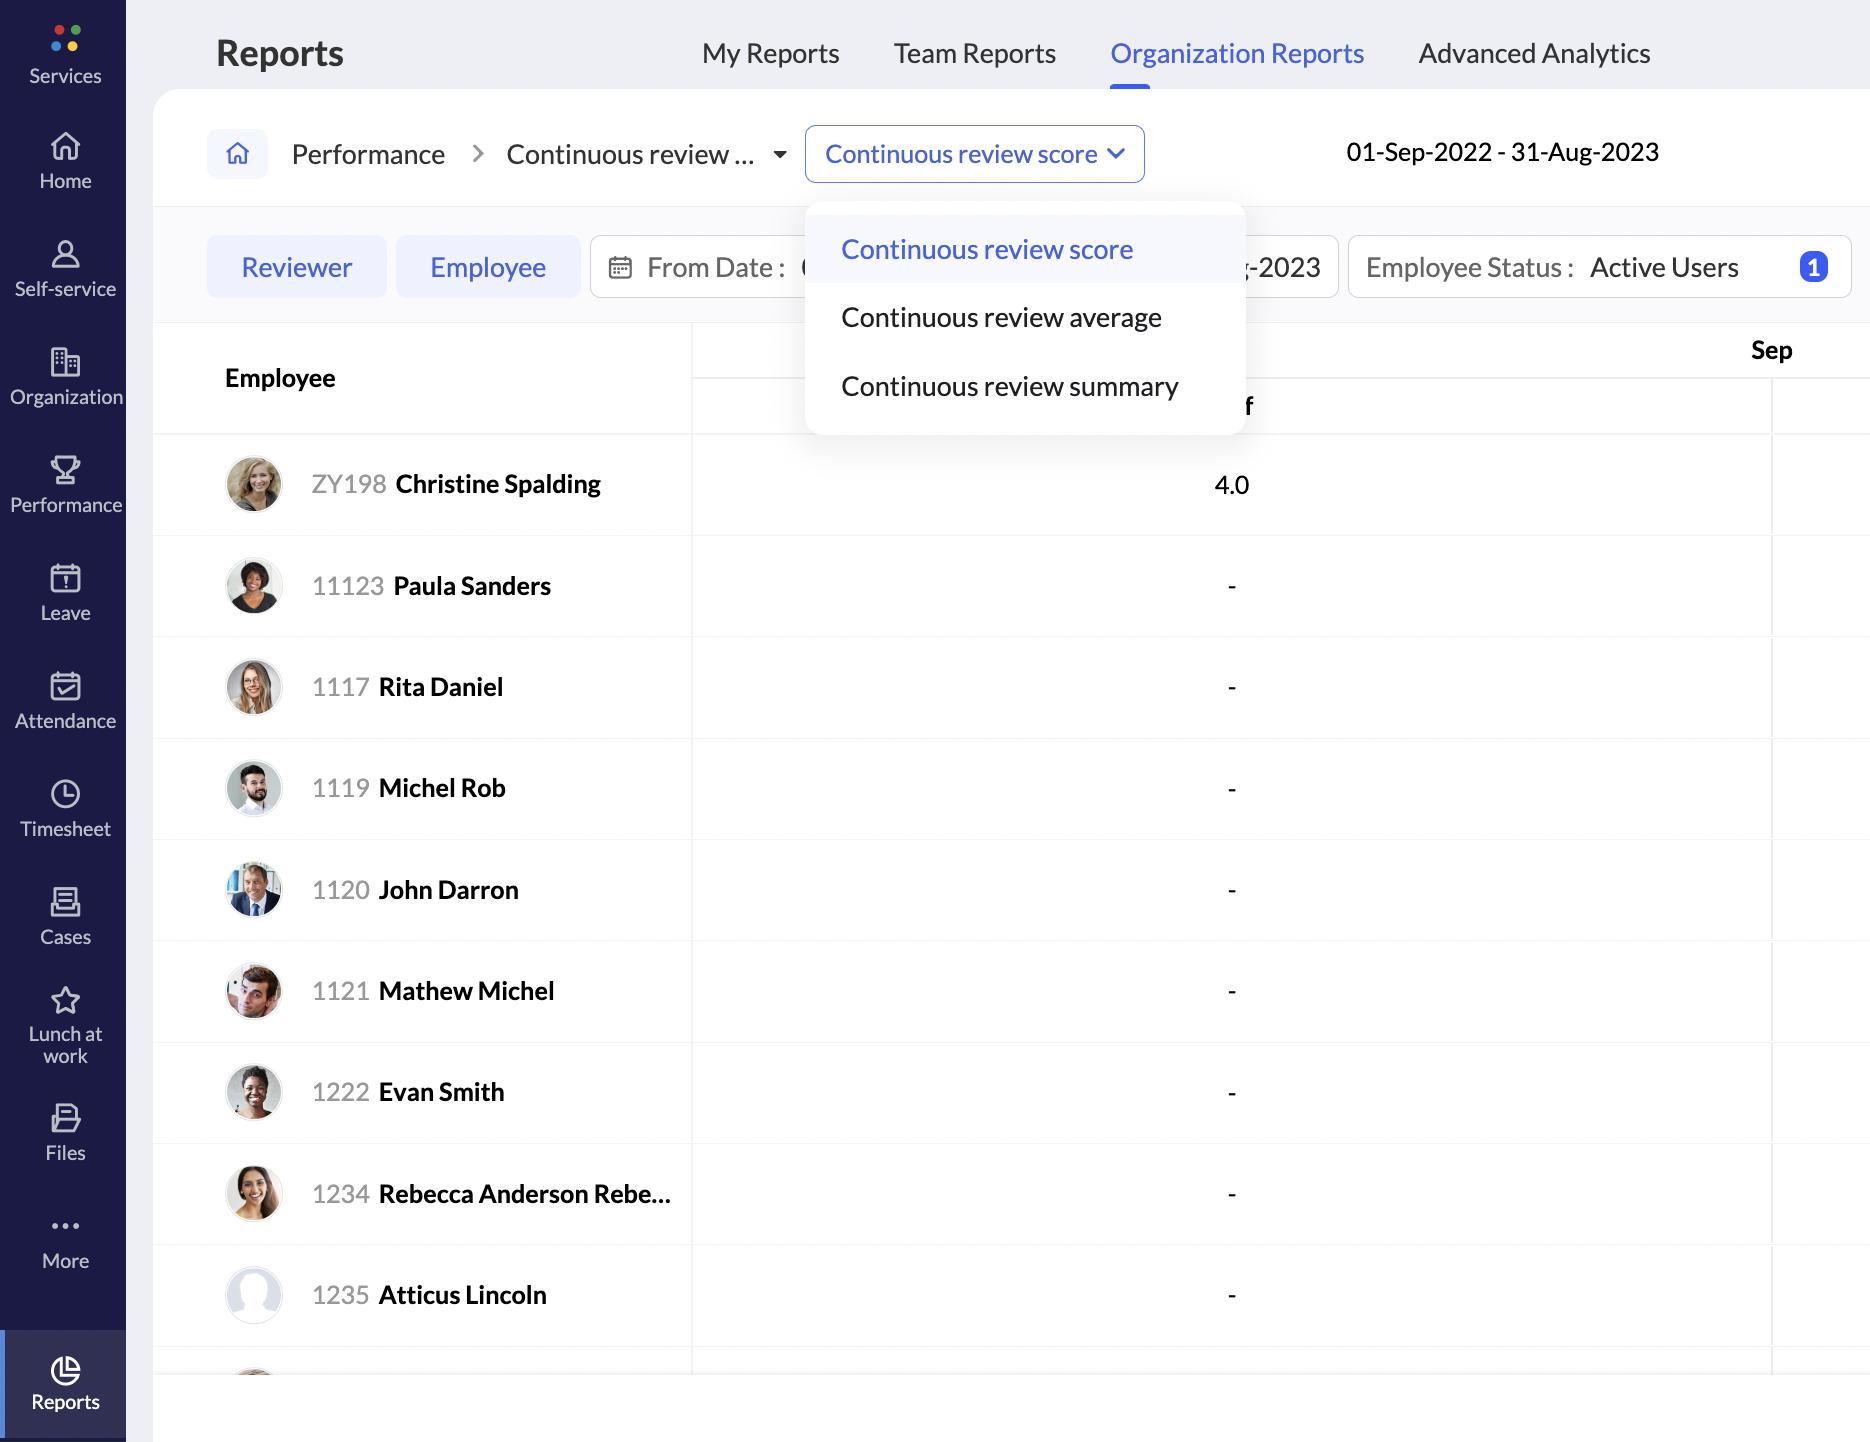Switch to Advanced Analytics tab
This screenshot has height=1442, width=1870.
[1534, 53]
